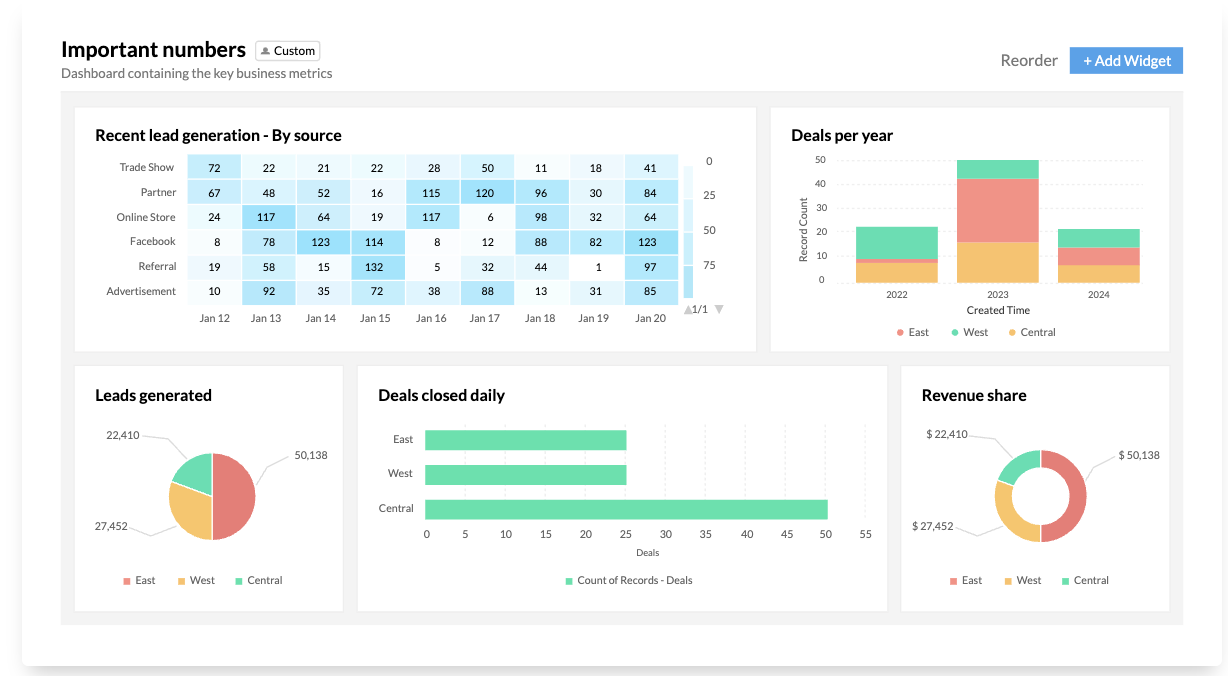Click the Trade Show row label in the heatmap
The image size is (1228, 676).
pos(146,167)
